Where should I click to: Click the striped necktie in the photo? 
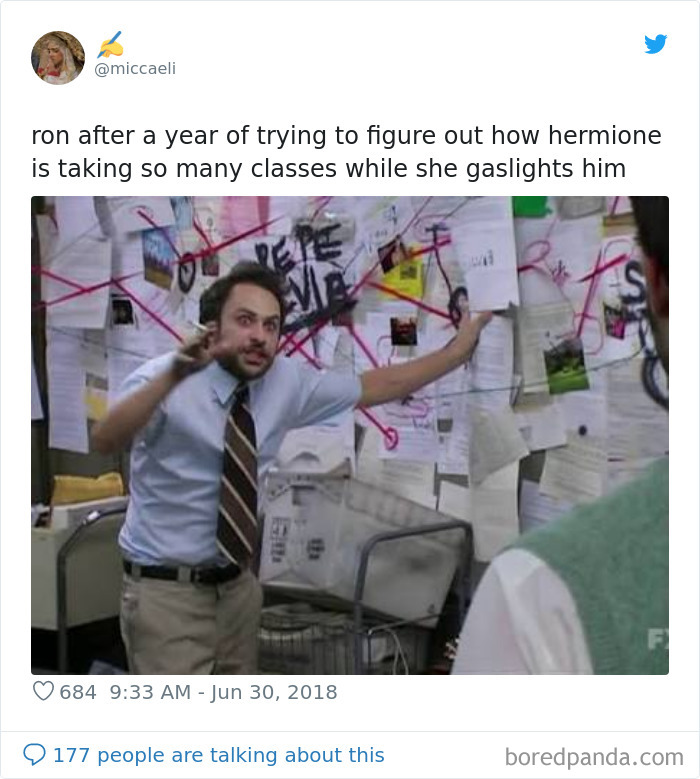point(238,477)
